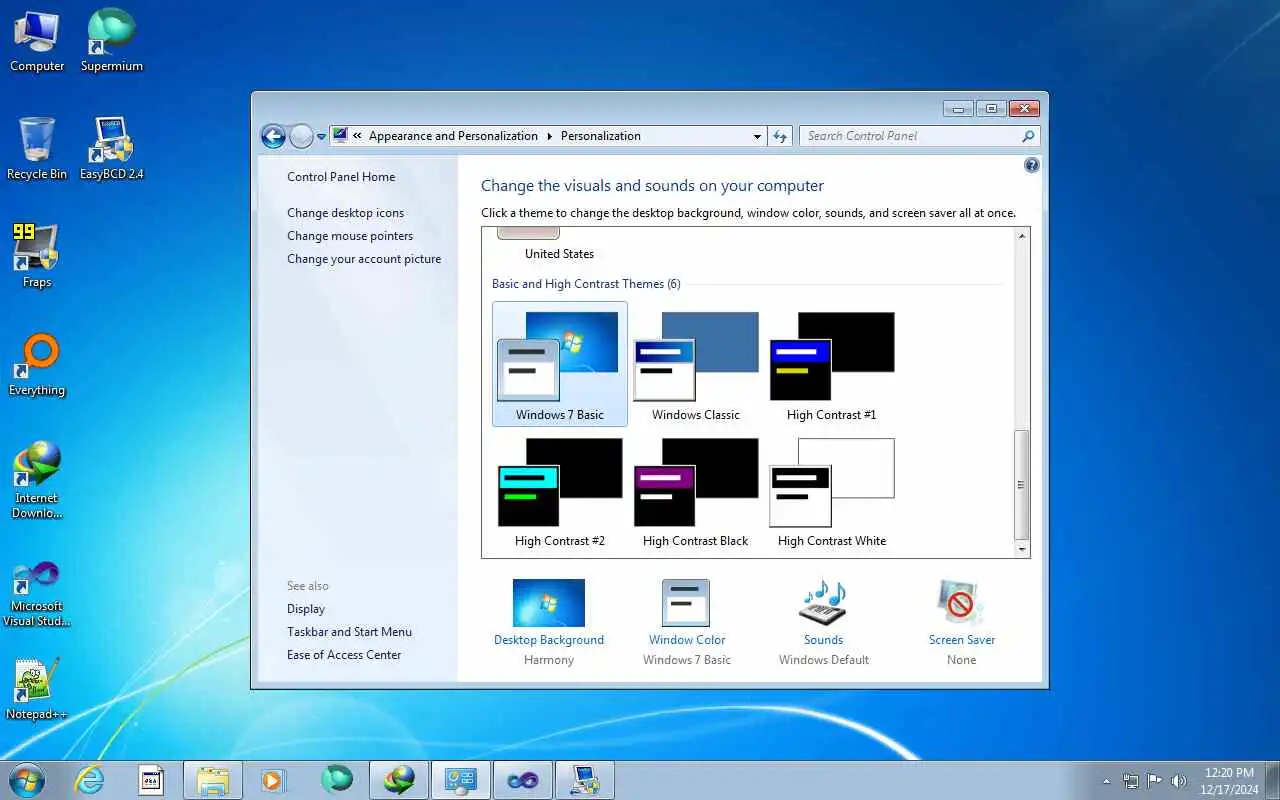
Task: Choose the High Contrast #1 theme
Action: tap(832, 365)
